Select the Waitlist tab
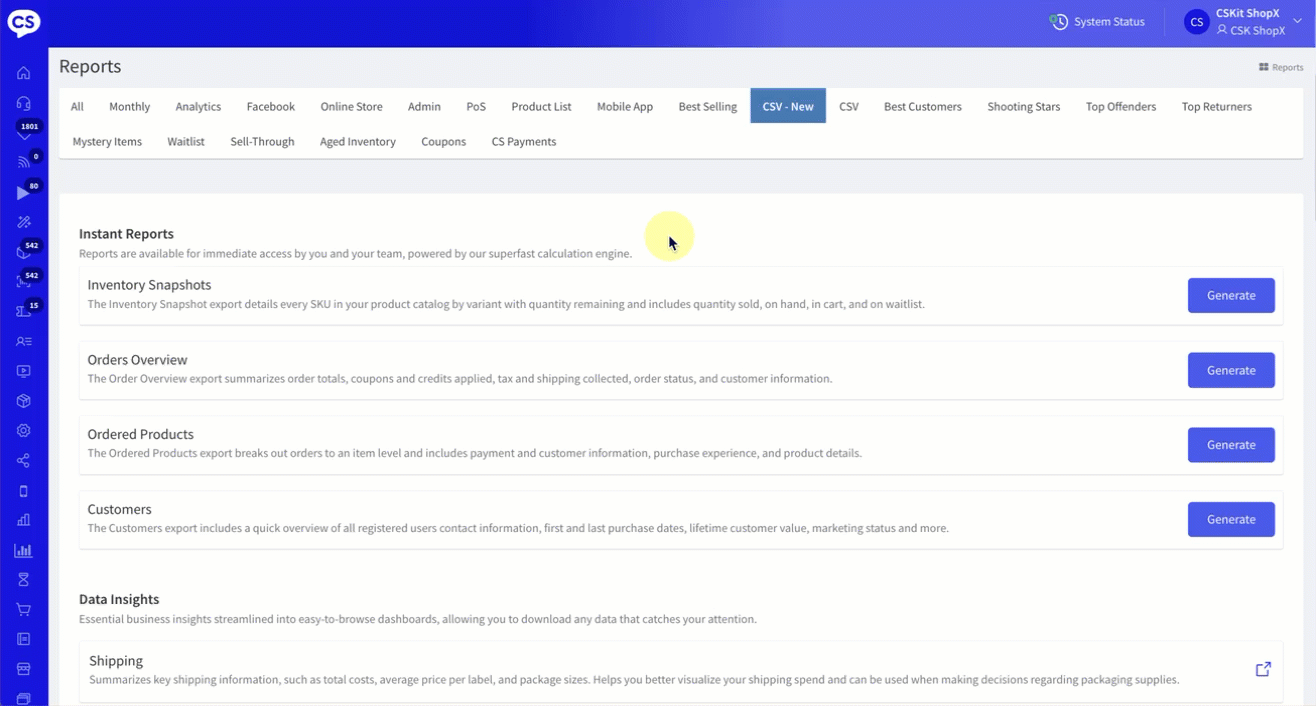Image resolution: width=1316 pixels, height=706 pixels. coord(186,142)
